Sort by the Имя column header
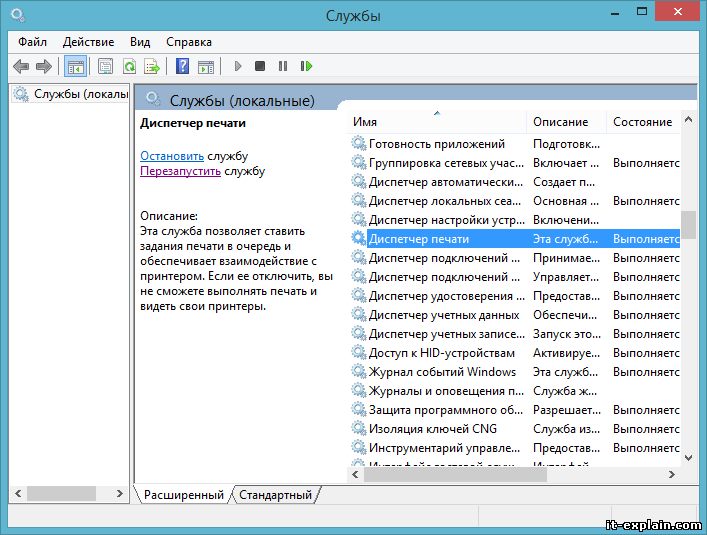The image size is (707, 535). click(x=436, y=122)
